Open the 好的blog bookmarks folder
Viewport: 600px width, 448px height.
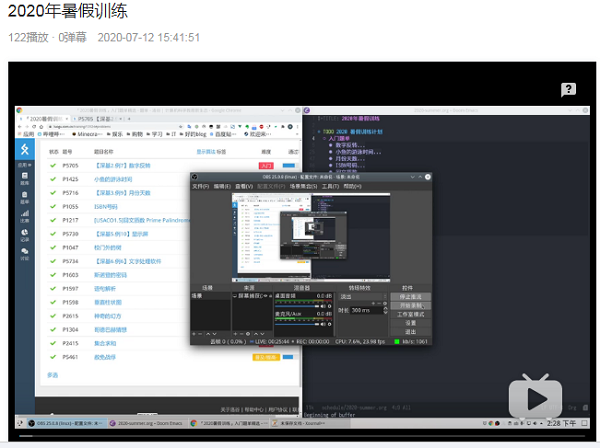pyautogui.click(x=193, y=134)
